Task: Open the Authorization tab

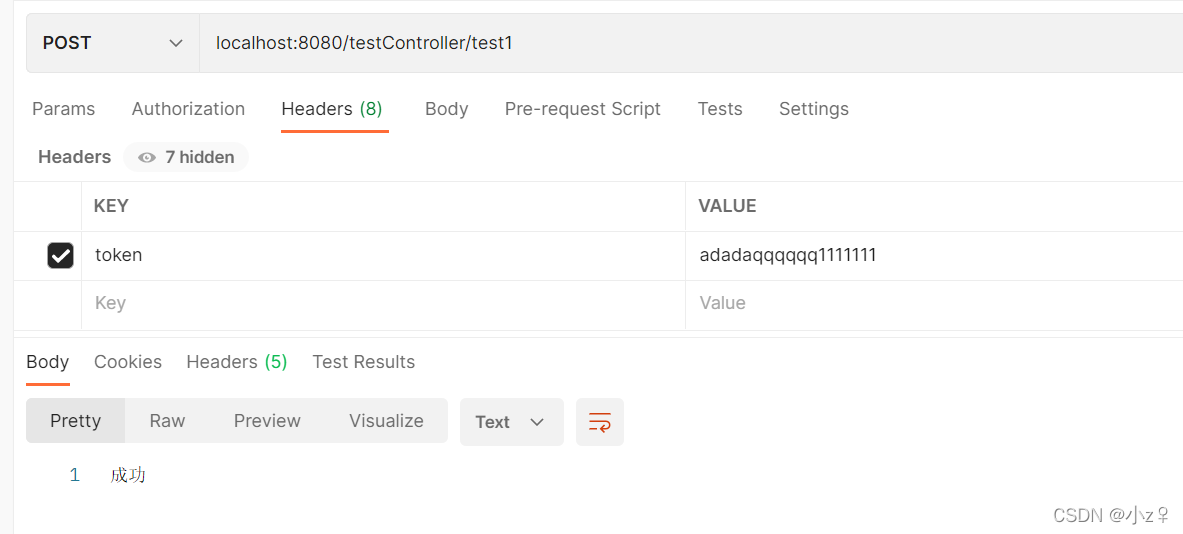Action: click(188, 109)
